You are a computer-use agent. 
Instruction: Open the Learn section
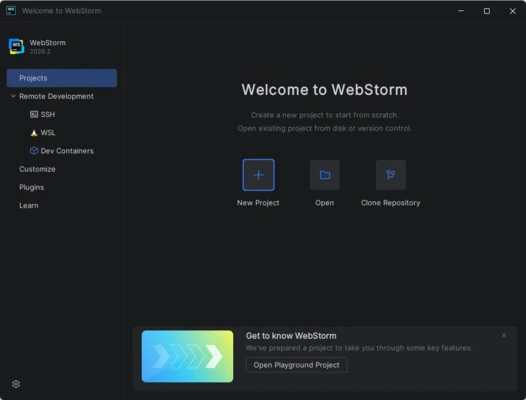[29, 205]
